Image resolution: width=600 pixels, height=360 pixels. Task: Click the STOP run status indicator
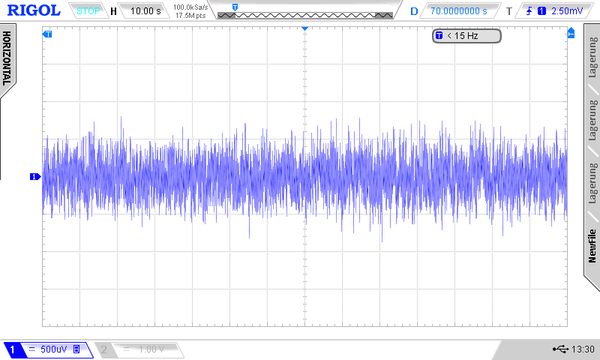(88, 11)
